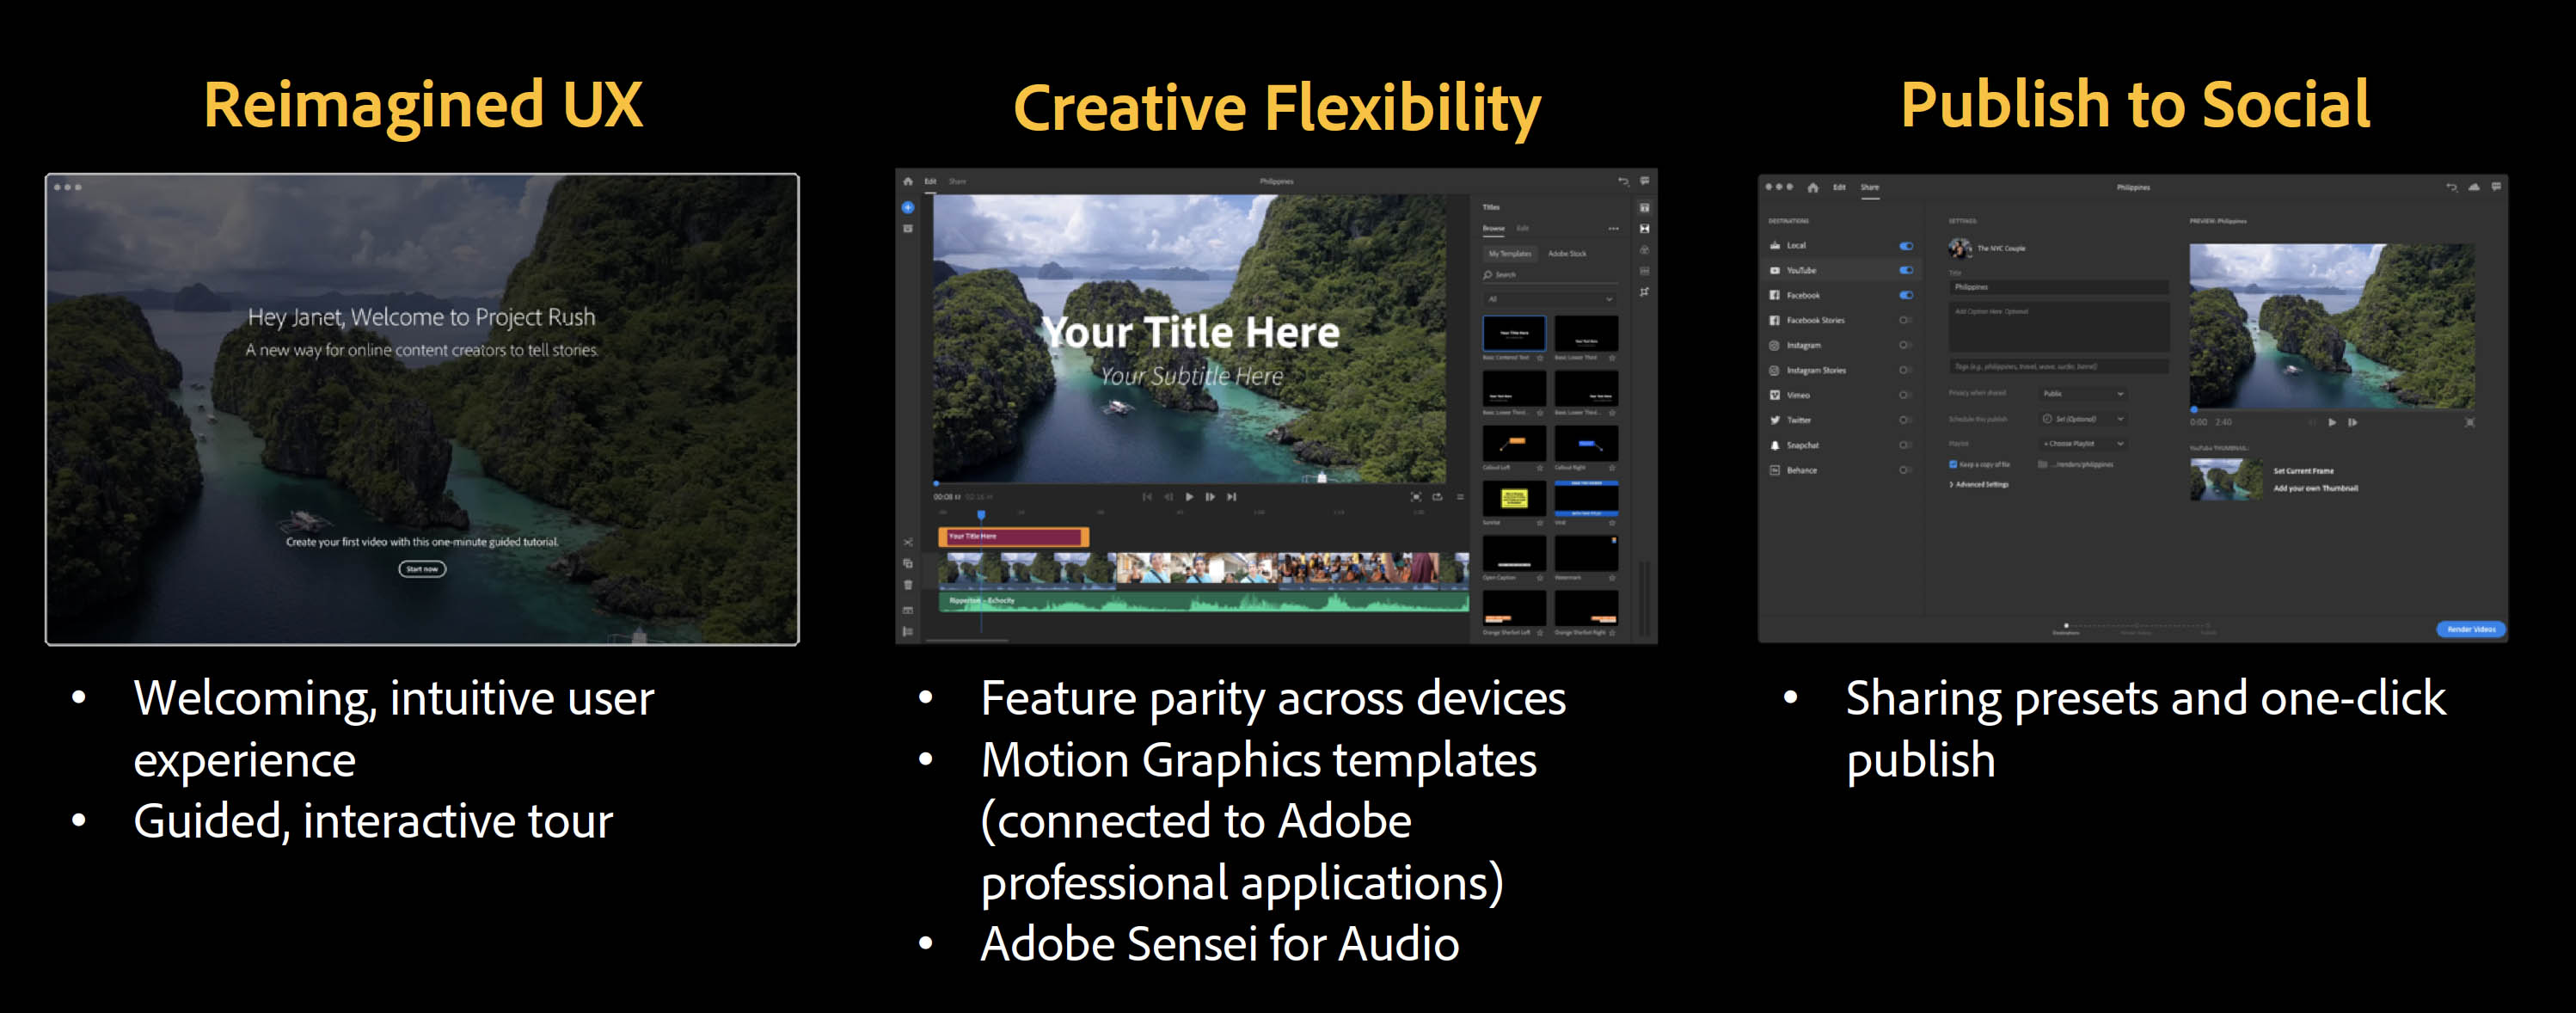Click Go to End in the editor transport
The image size is (2576, 1013).
click(1232, 497)
